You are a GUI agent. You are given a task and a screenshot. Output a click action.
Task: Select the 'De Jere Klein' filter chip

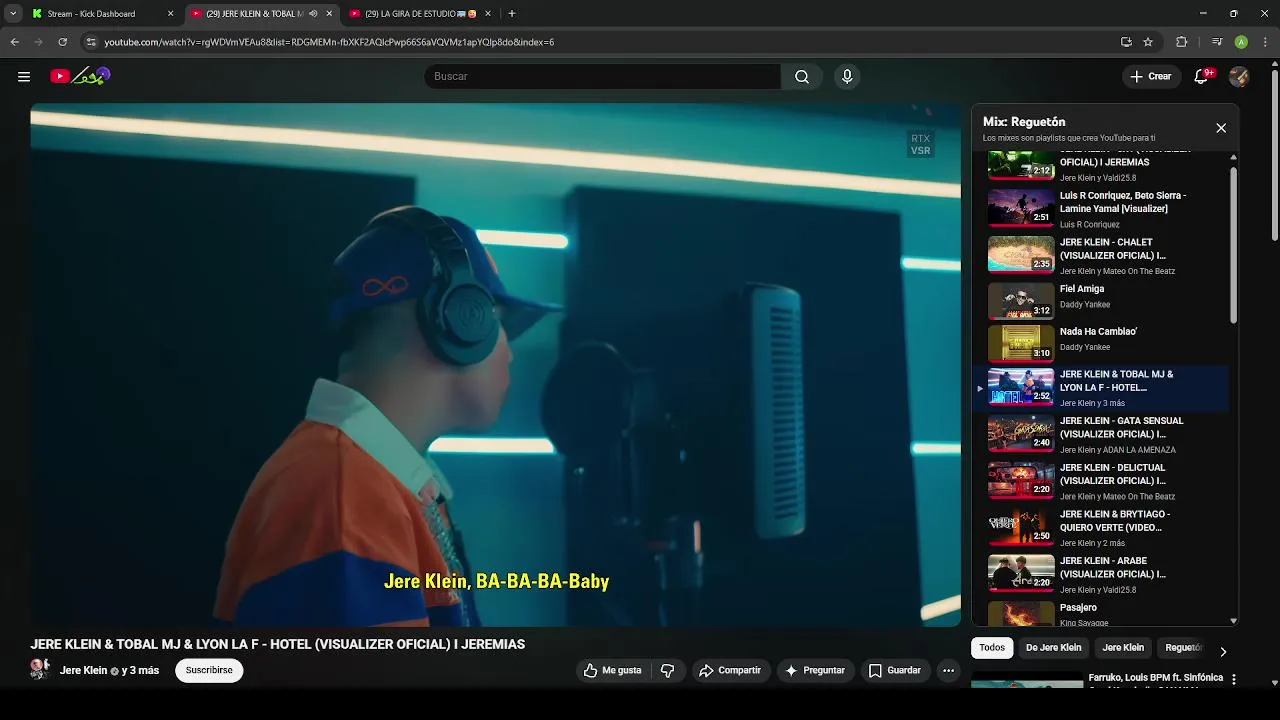pyautogui.click(x=1053, y=648)
